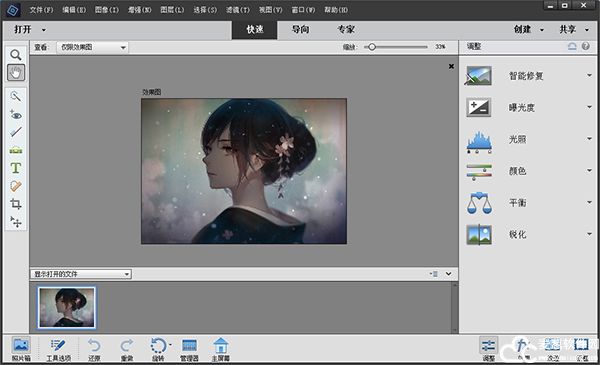
Task: Click the Balance (平衡) scales icon
Action: (479, 203)
